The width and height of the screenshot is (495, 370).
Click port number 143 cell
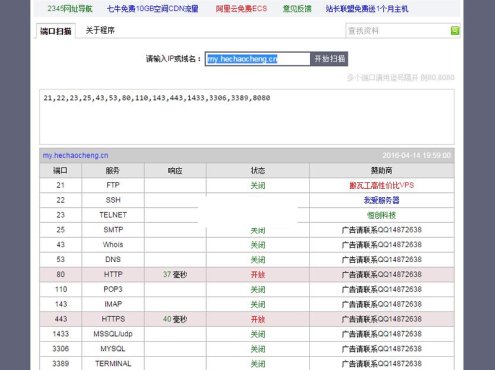60,304
